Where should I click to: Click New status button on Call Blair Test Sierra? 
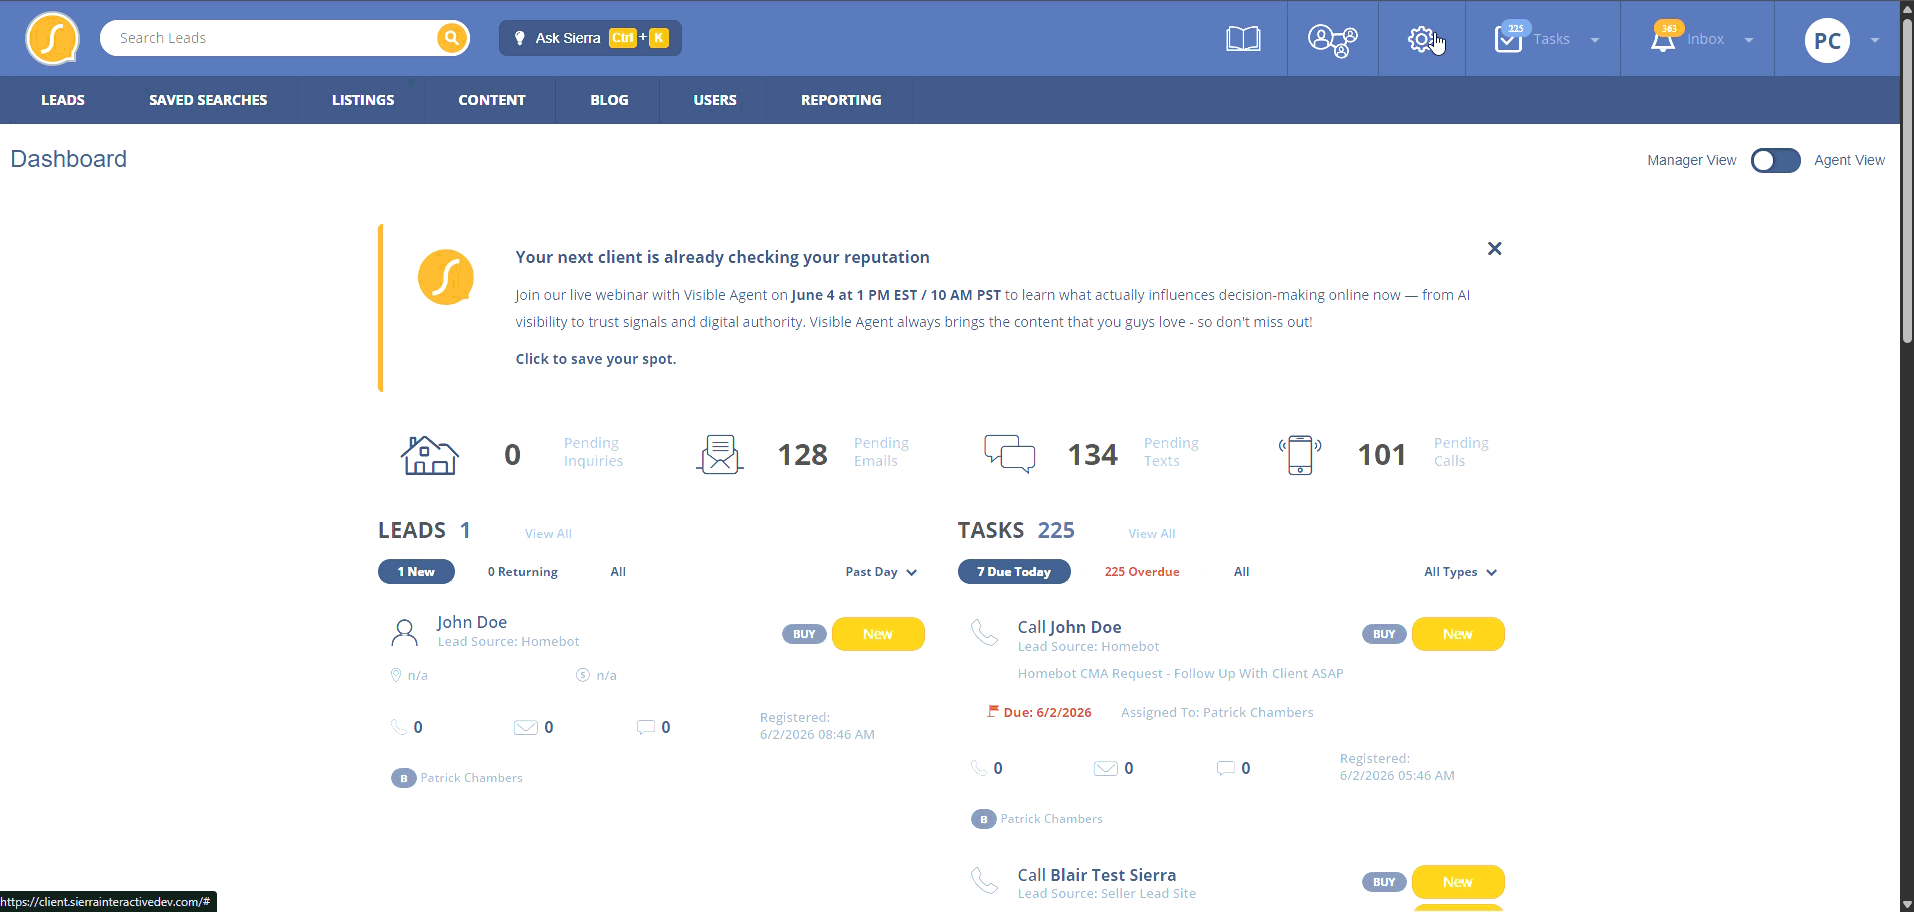click(1458, 882)
